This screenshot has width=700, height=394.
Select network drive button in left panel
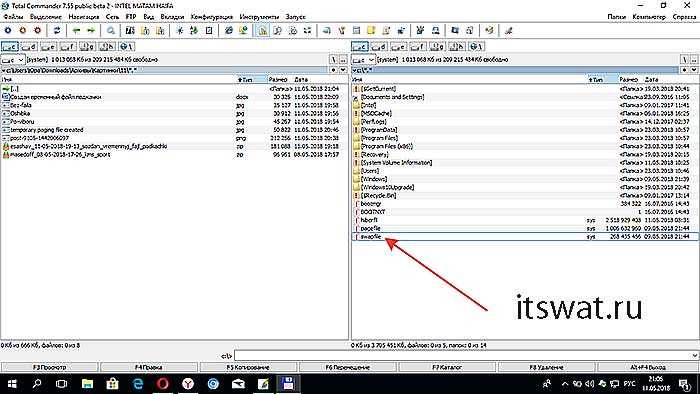(126, 46)
